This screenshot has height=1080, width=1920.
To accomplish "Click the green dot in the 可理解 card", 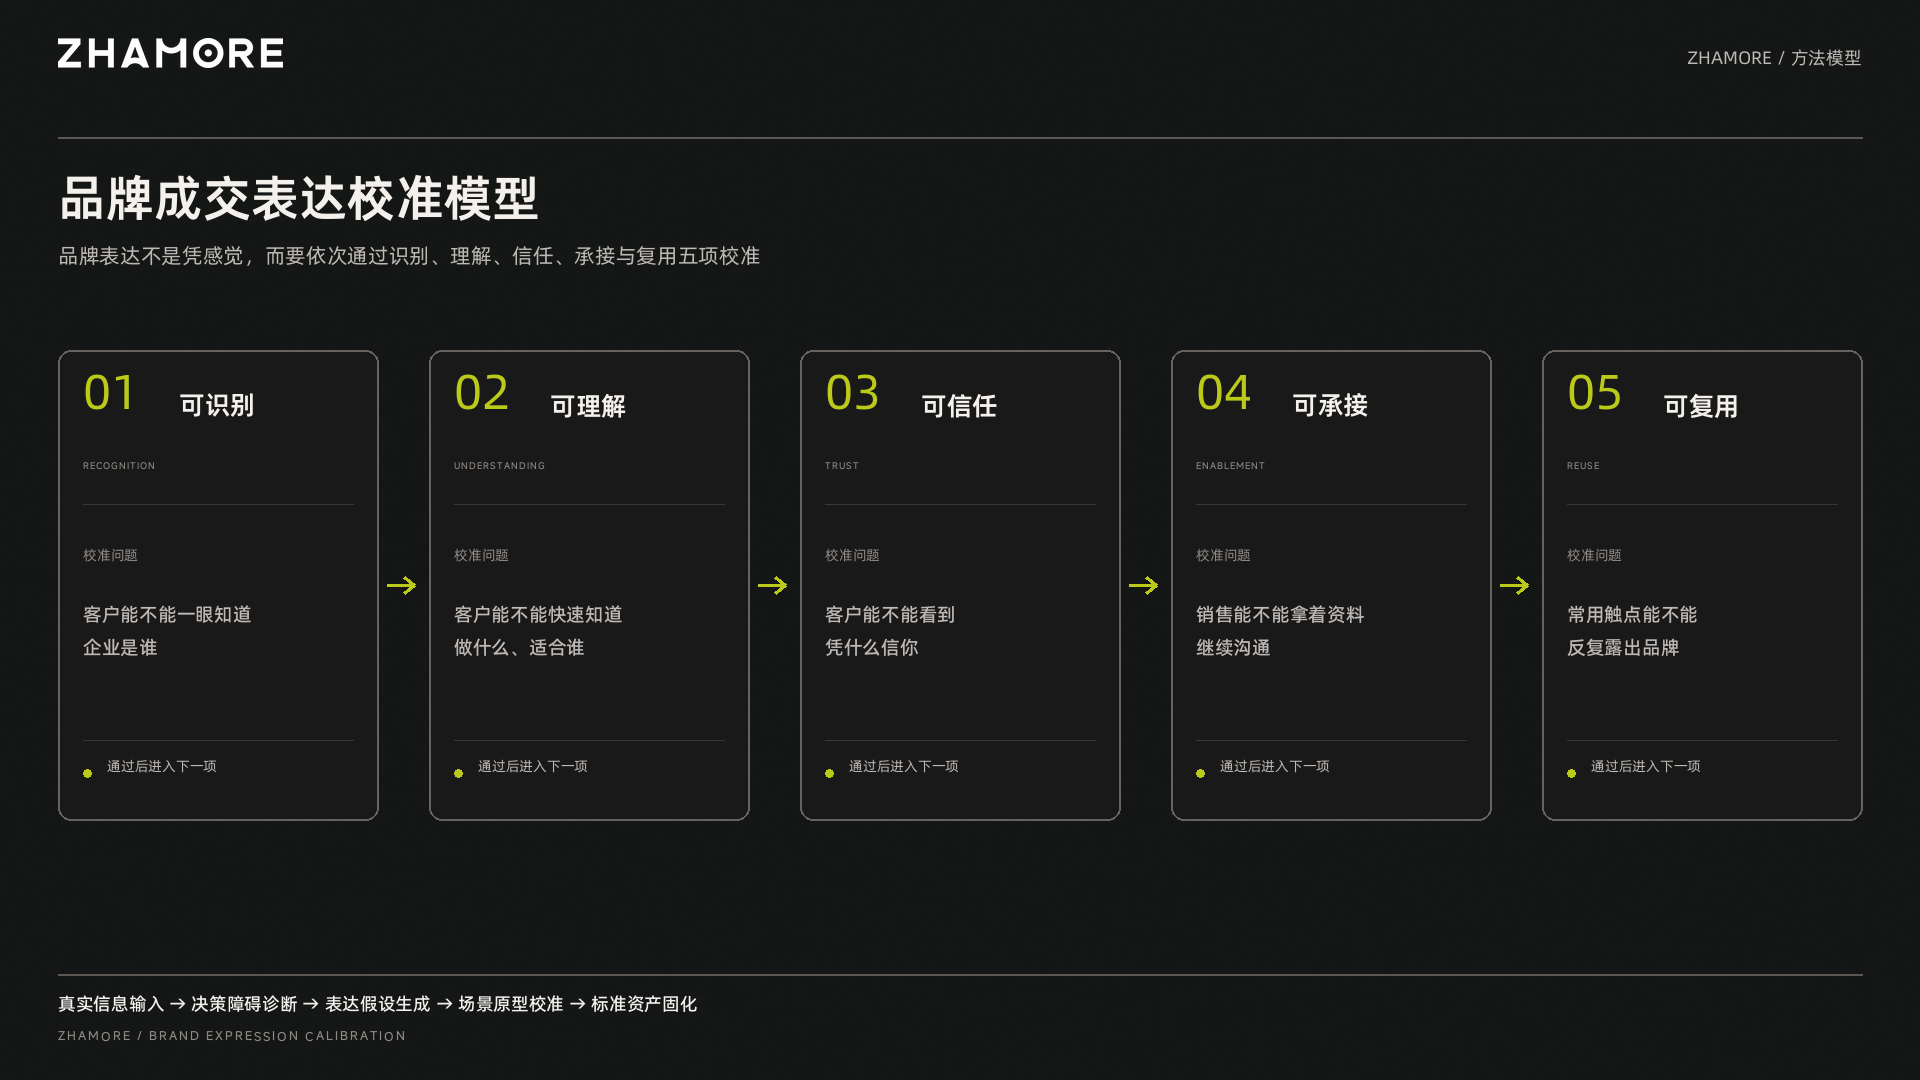I will click(x=459, y=773).
